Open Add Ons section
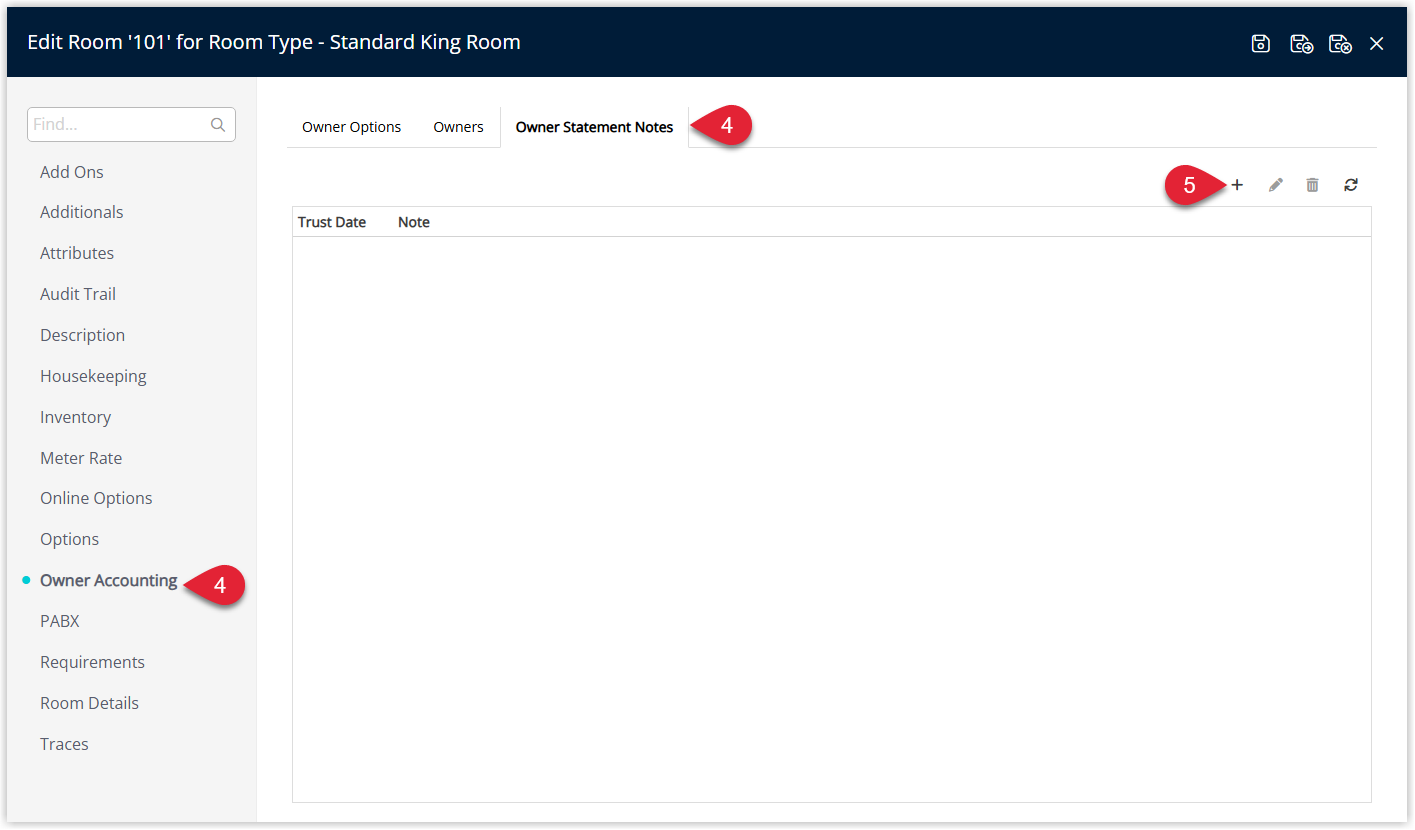The image size is (1415, 830). pos(72,172)
